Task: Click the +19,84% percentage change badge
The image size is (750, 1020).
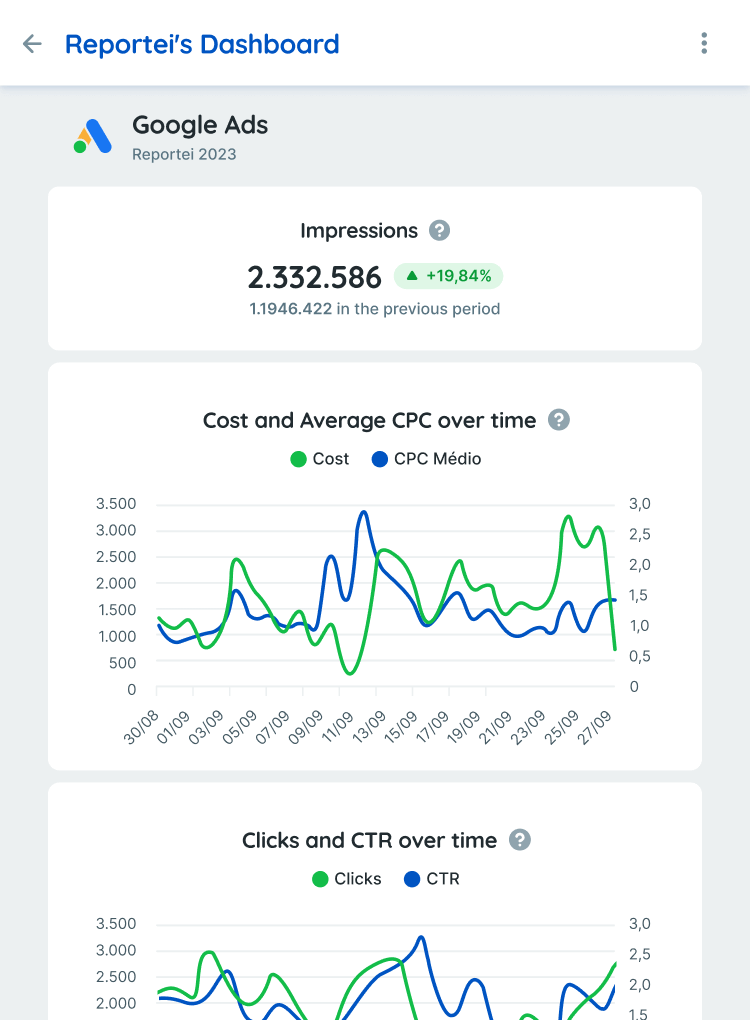Action: pos(449,275)
